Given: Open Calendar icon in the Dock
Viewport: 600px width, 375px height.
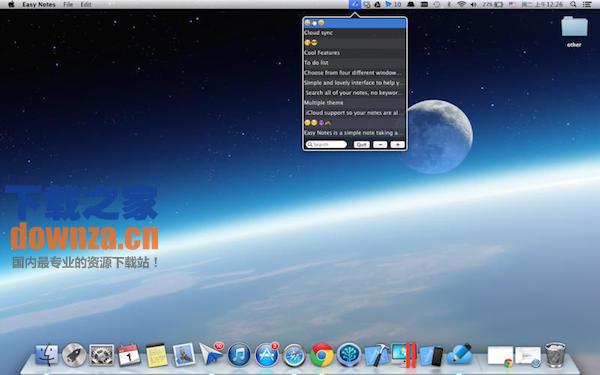Looking at the screenshot, I should [x=129, y=355].
